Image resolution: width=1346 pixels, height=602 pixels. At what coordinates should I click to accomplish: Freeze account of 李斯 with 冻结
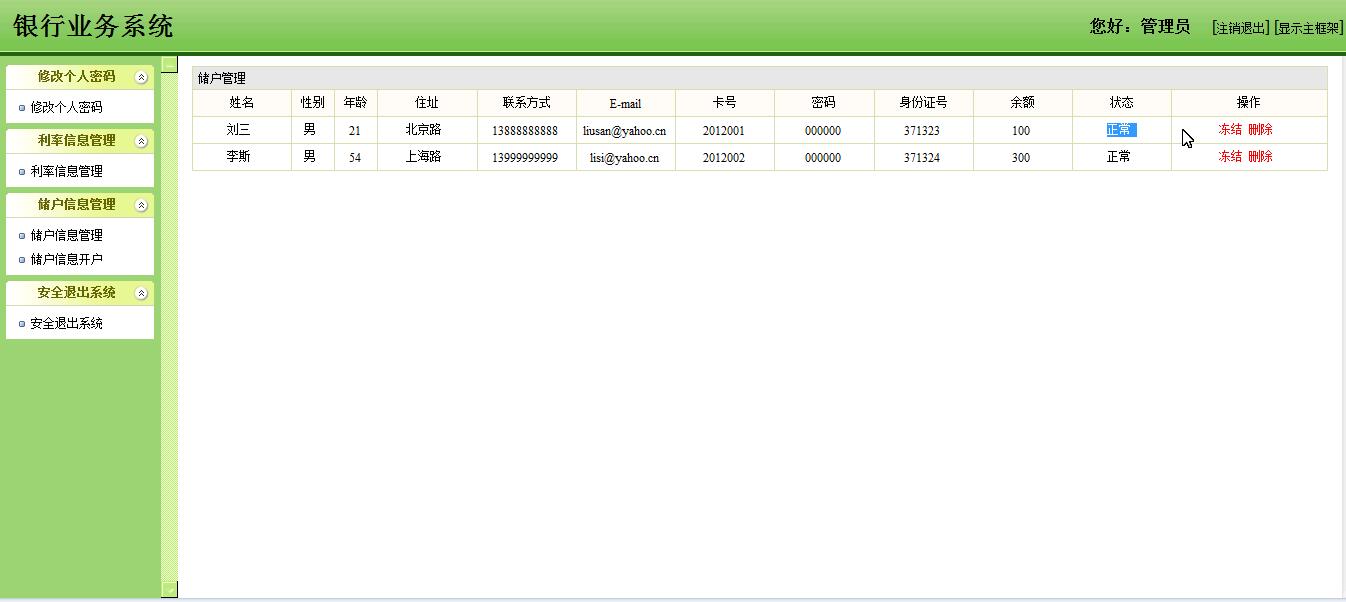pos(1230,156)
